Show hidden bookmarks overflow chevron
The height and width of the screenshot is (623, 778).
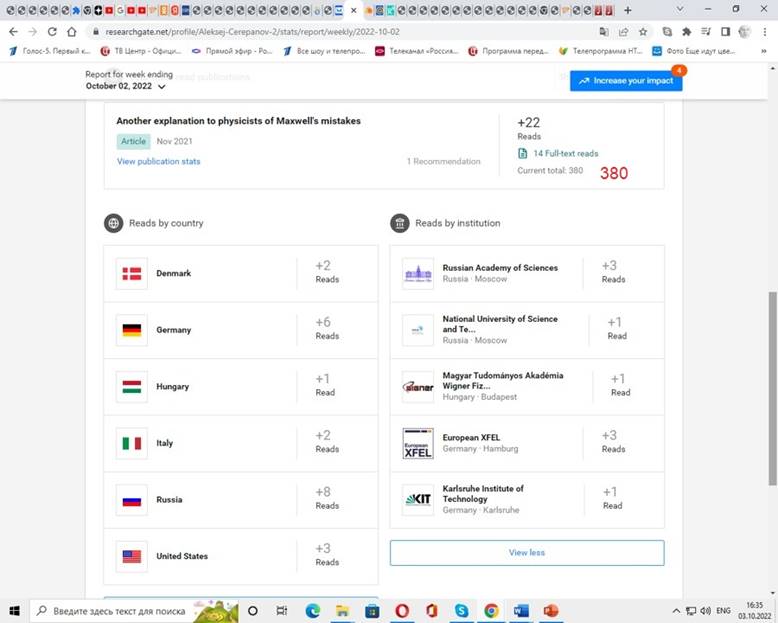click(x=764, y=51)
